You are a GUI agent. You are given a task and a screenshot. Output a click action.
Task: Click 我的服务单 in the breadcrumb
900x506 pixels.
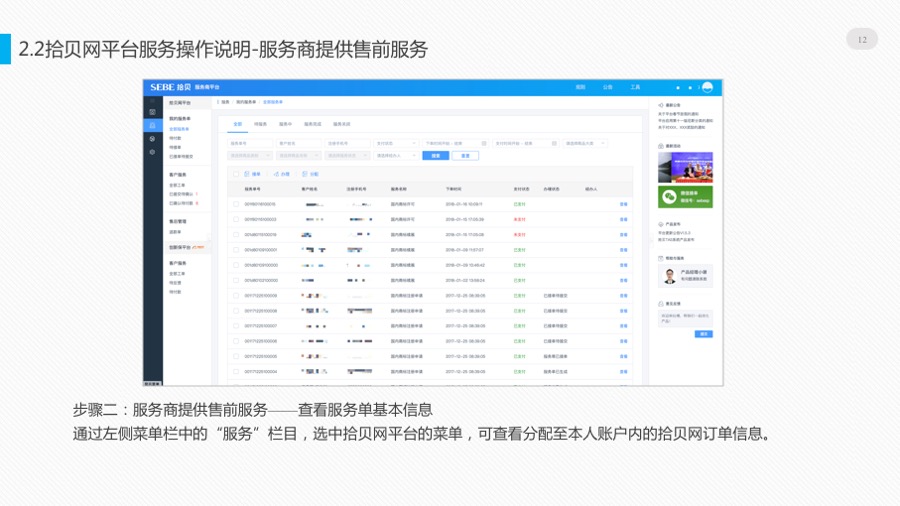click(246, 102)
